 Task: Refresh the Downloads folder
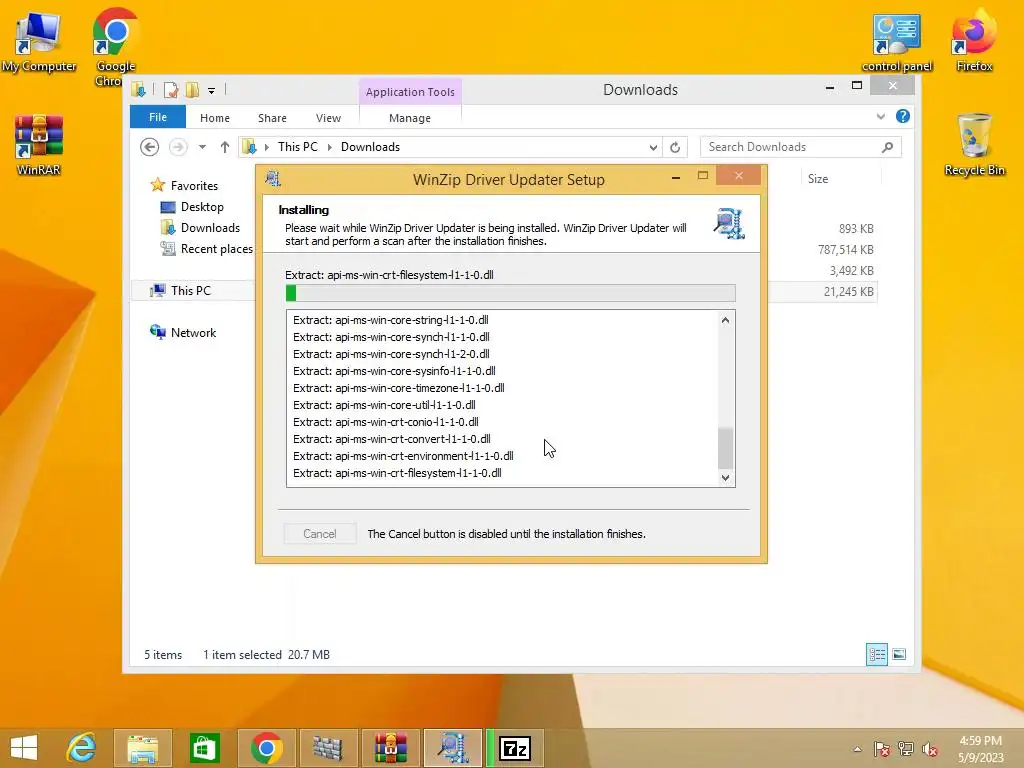pos(675,147)
